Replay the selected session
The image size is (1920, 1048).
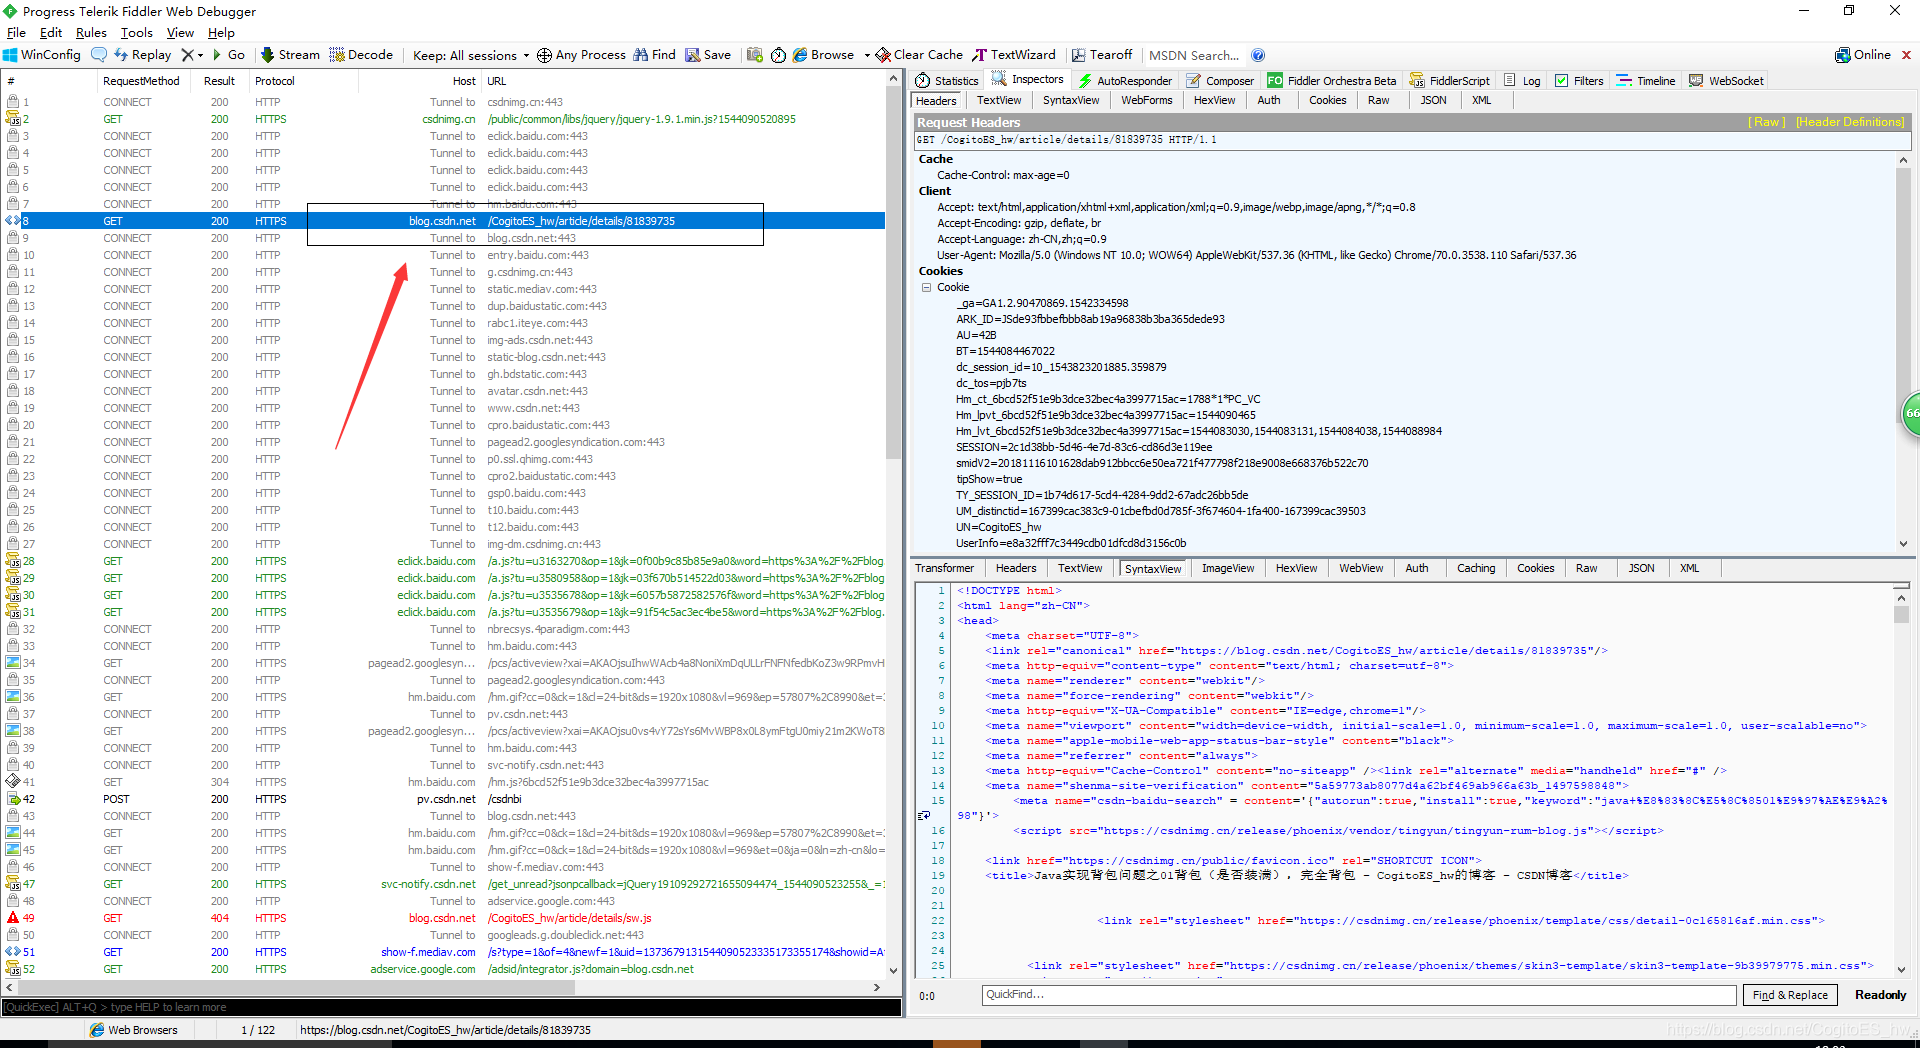click(142, 55)
